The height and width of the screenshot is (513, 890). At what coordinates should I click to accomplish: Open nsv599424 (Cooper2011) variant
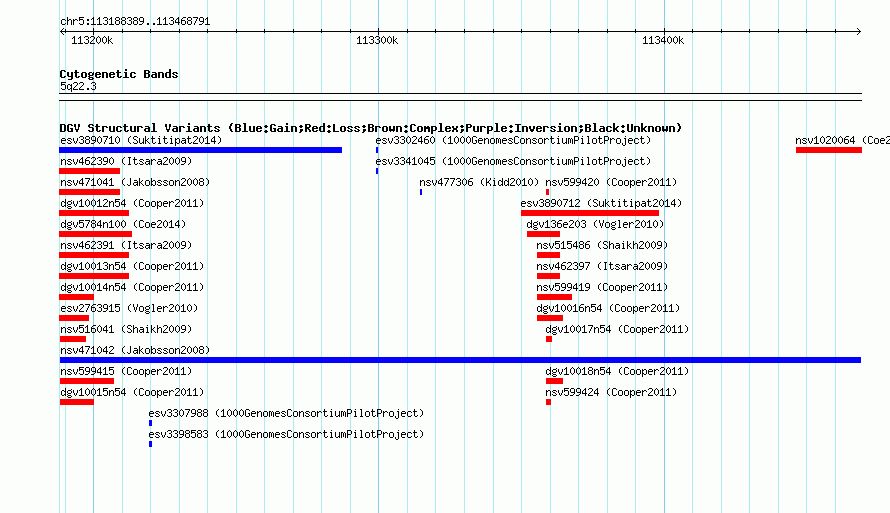point(611,392)
